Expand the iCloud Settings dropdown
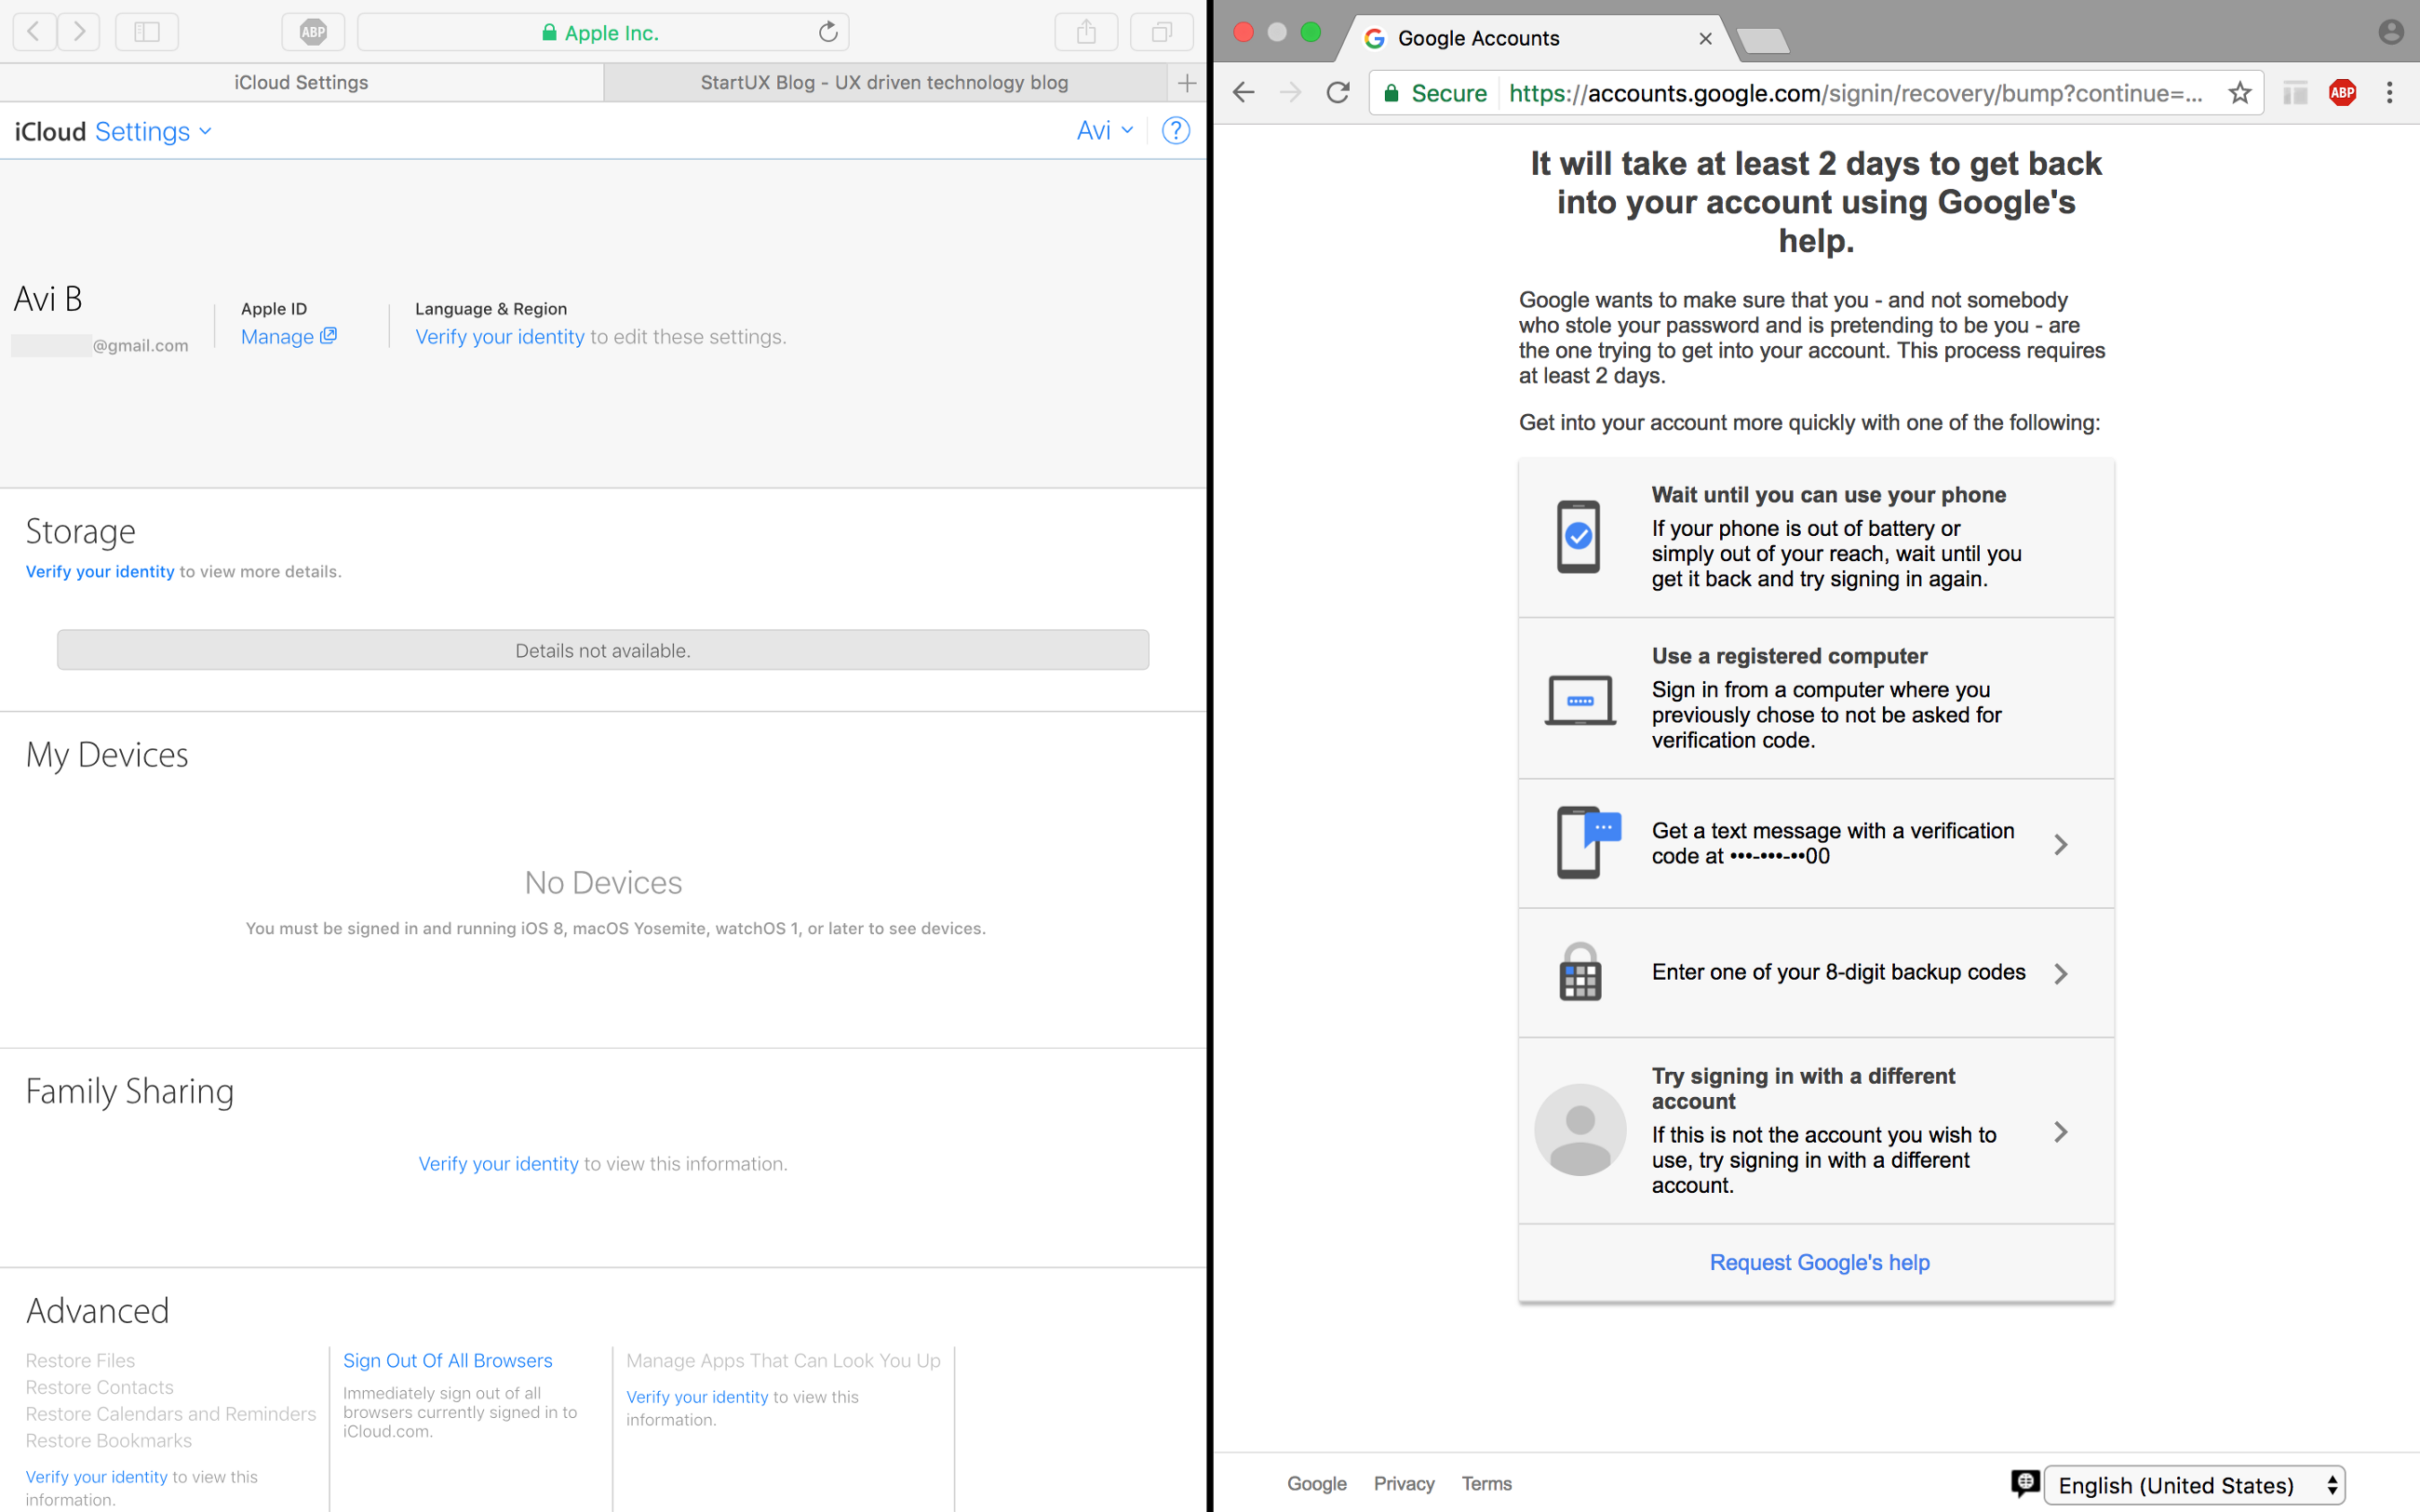 click(152, 132)
